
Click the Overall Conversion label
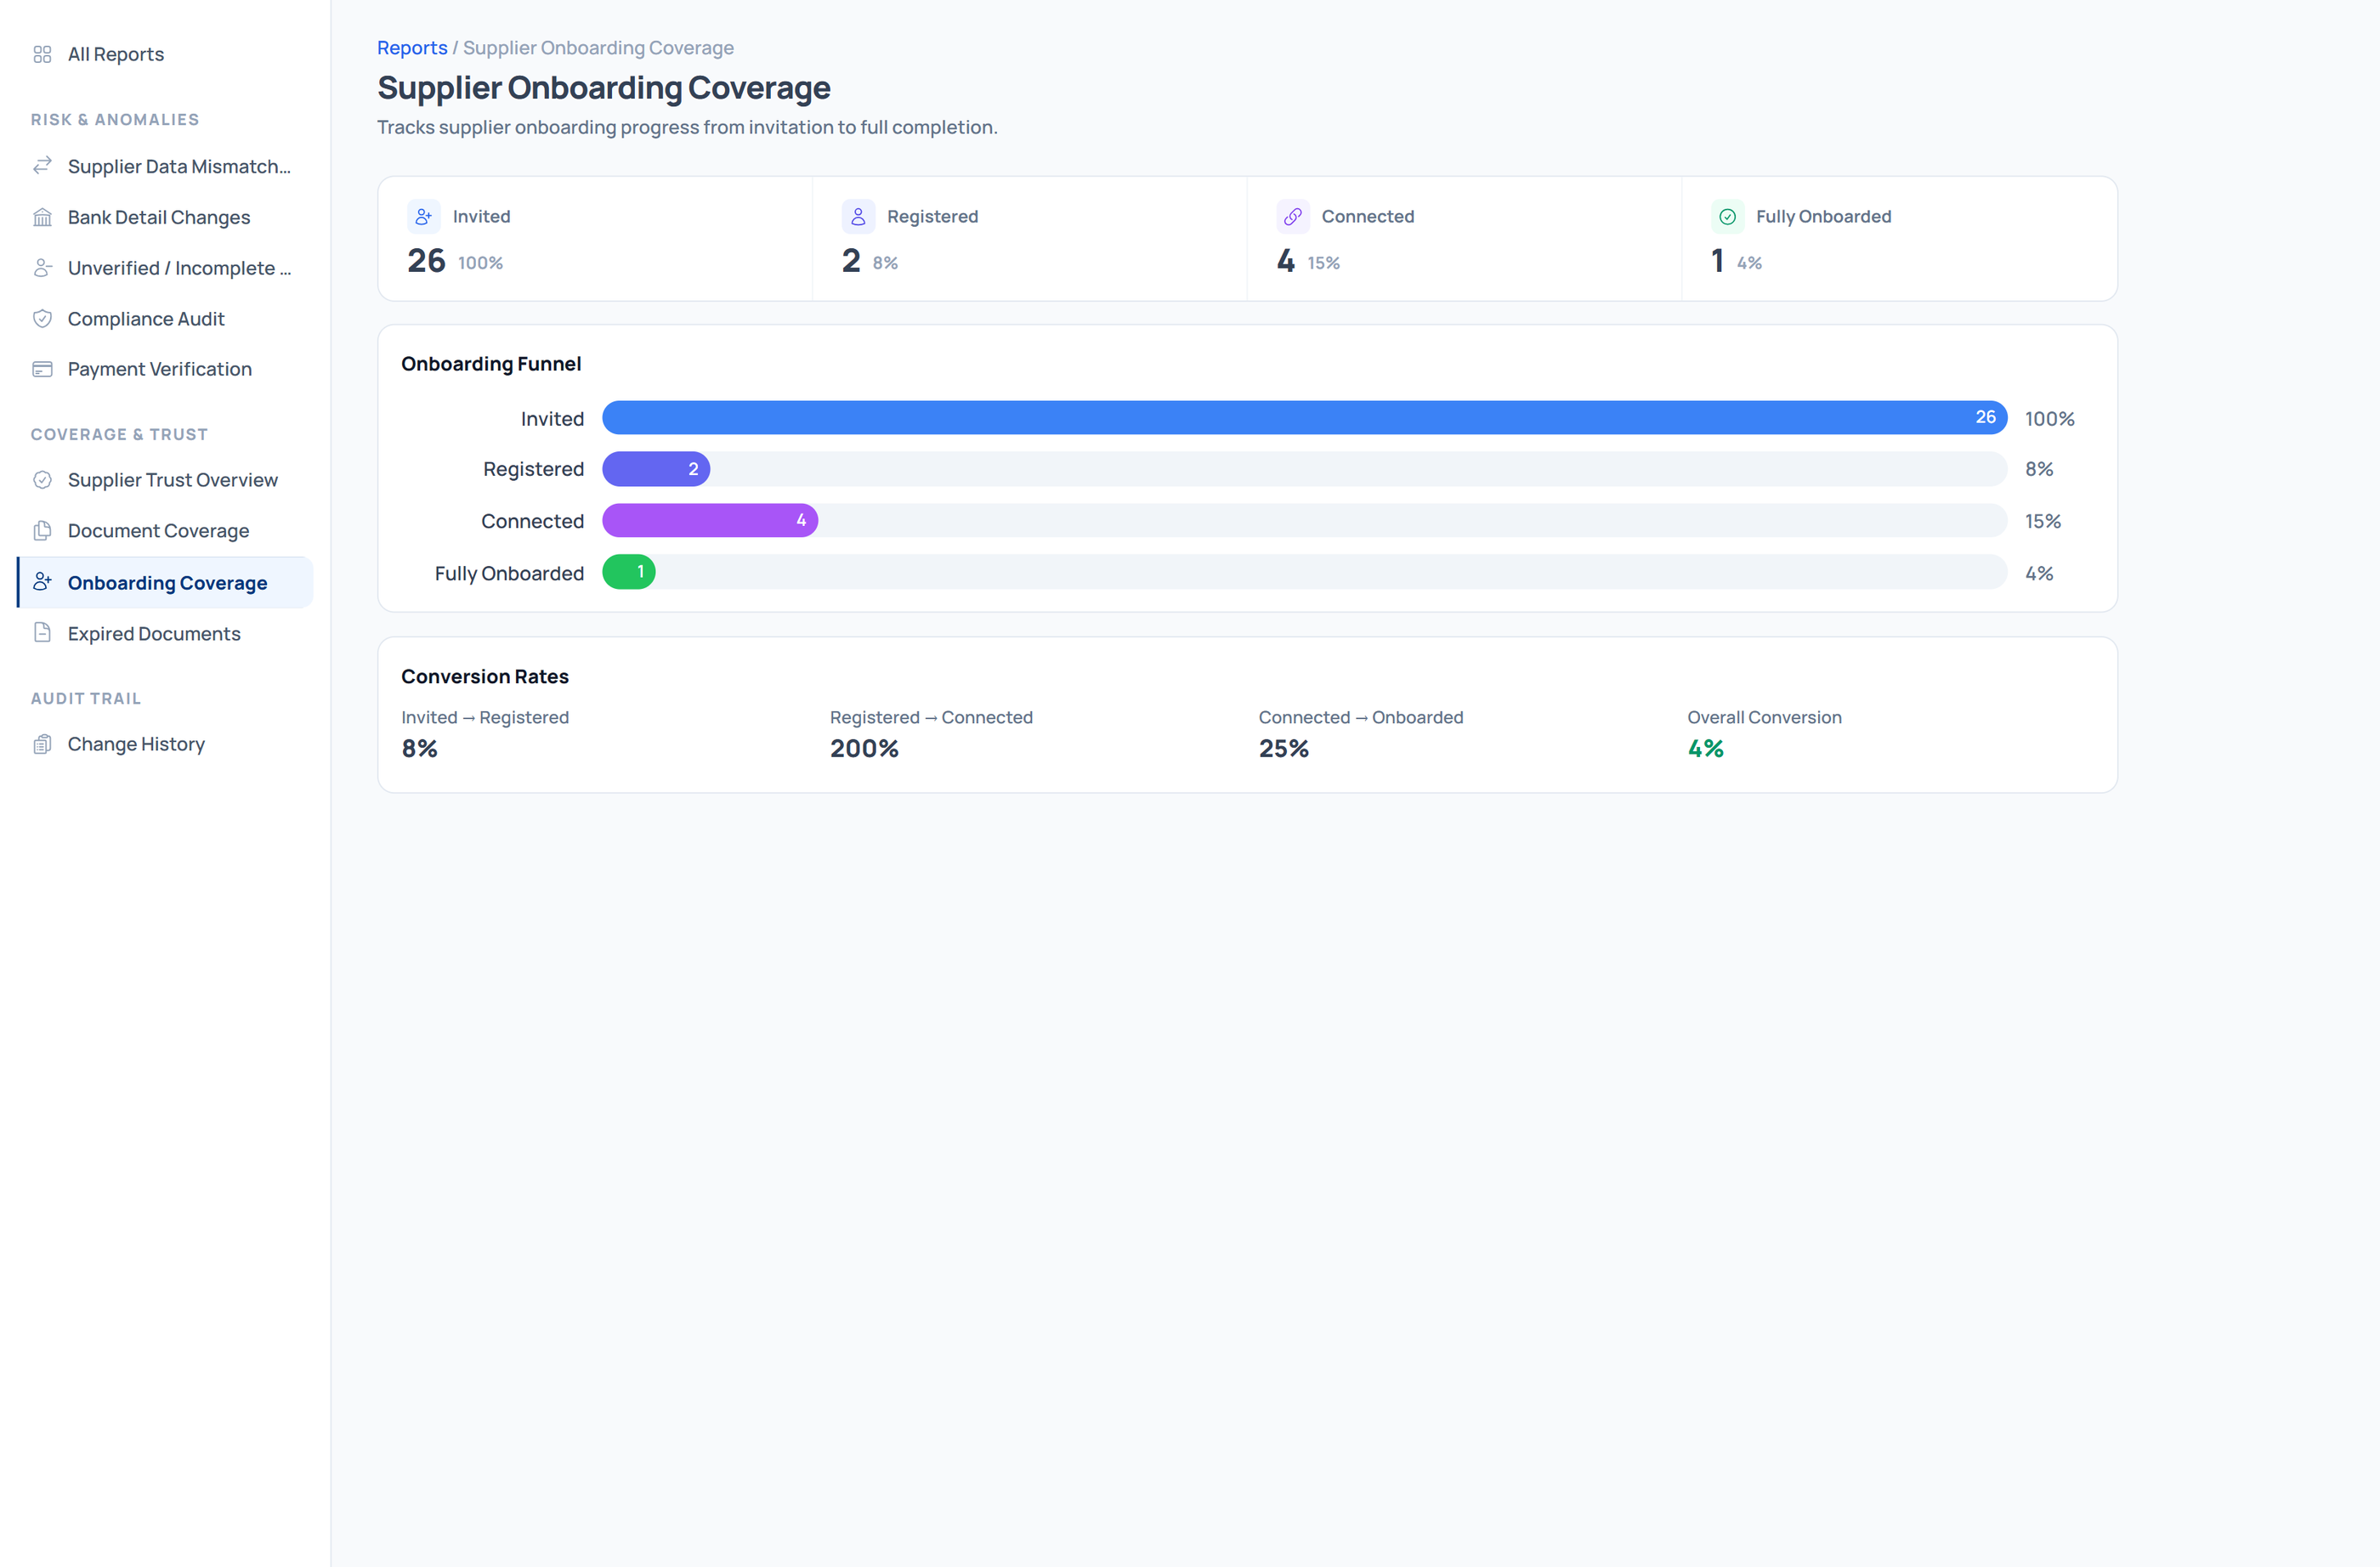coord(1764,718)
